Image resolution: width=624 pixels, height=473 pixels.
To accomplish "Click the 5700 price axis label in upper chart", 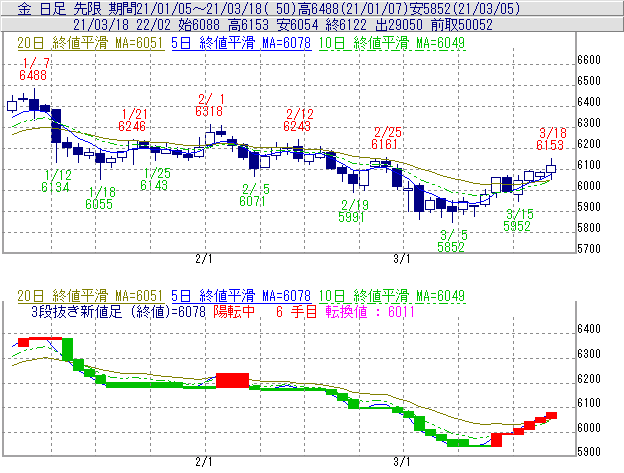I will (589, 249).
